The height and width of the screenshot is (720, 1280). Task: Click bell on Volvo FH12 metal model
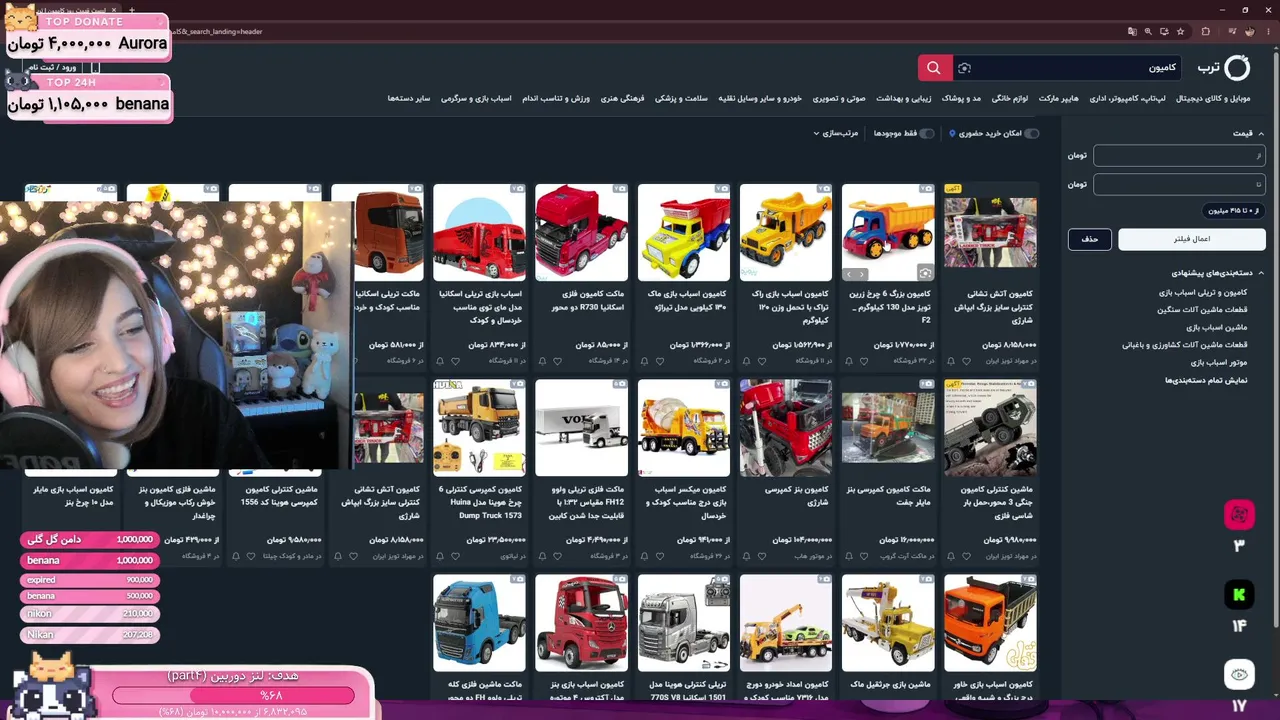pyautogui.click(x=541, y=556)
